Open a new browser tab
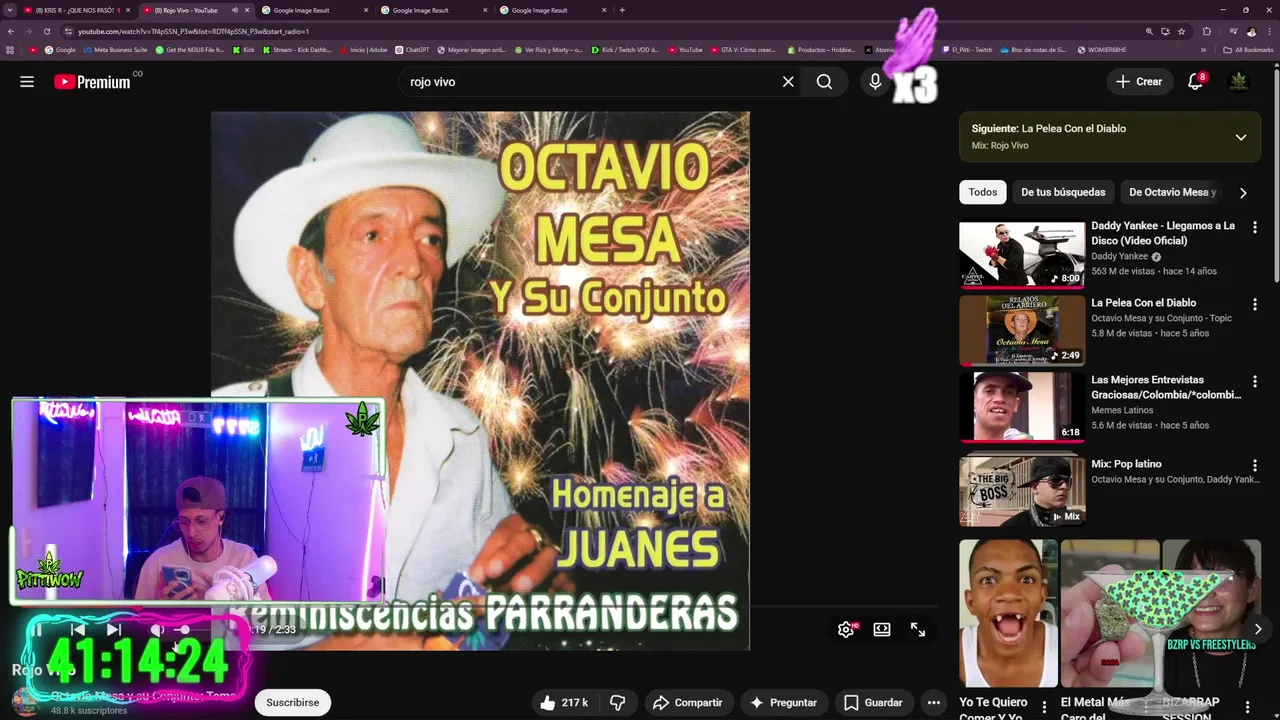 pyautogui.click(x=622, y=10)
